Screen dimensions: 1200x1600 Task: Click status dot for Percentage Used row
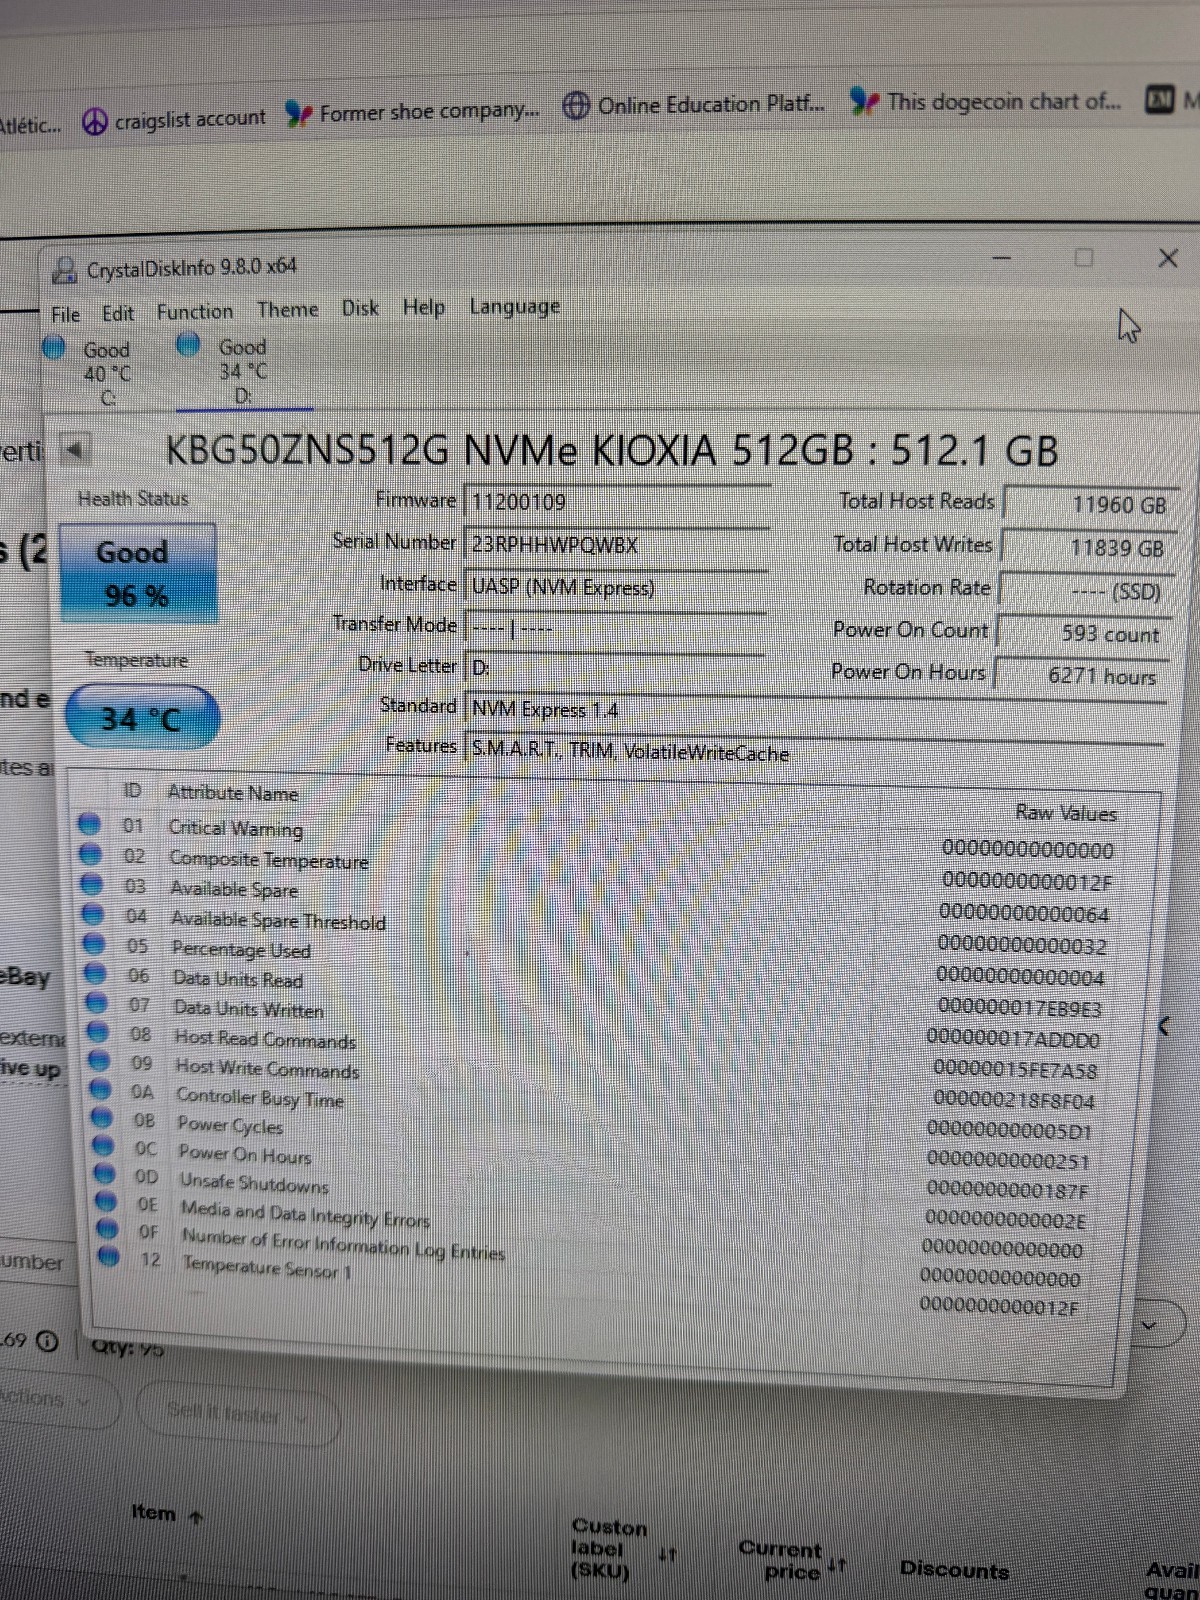[95, 943]
